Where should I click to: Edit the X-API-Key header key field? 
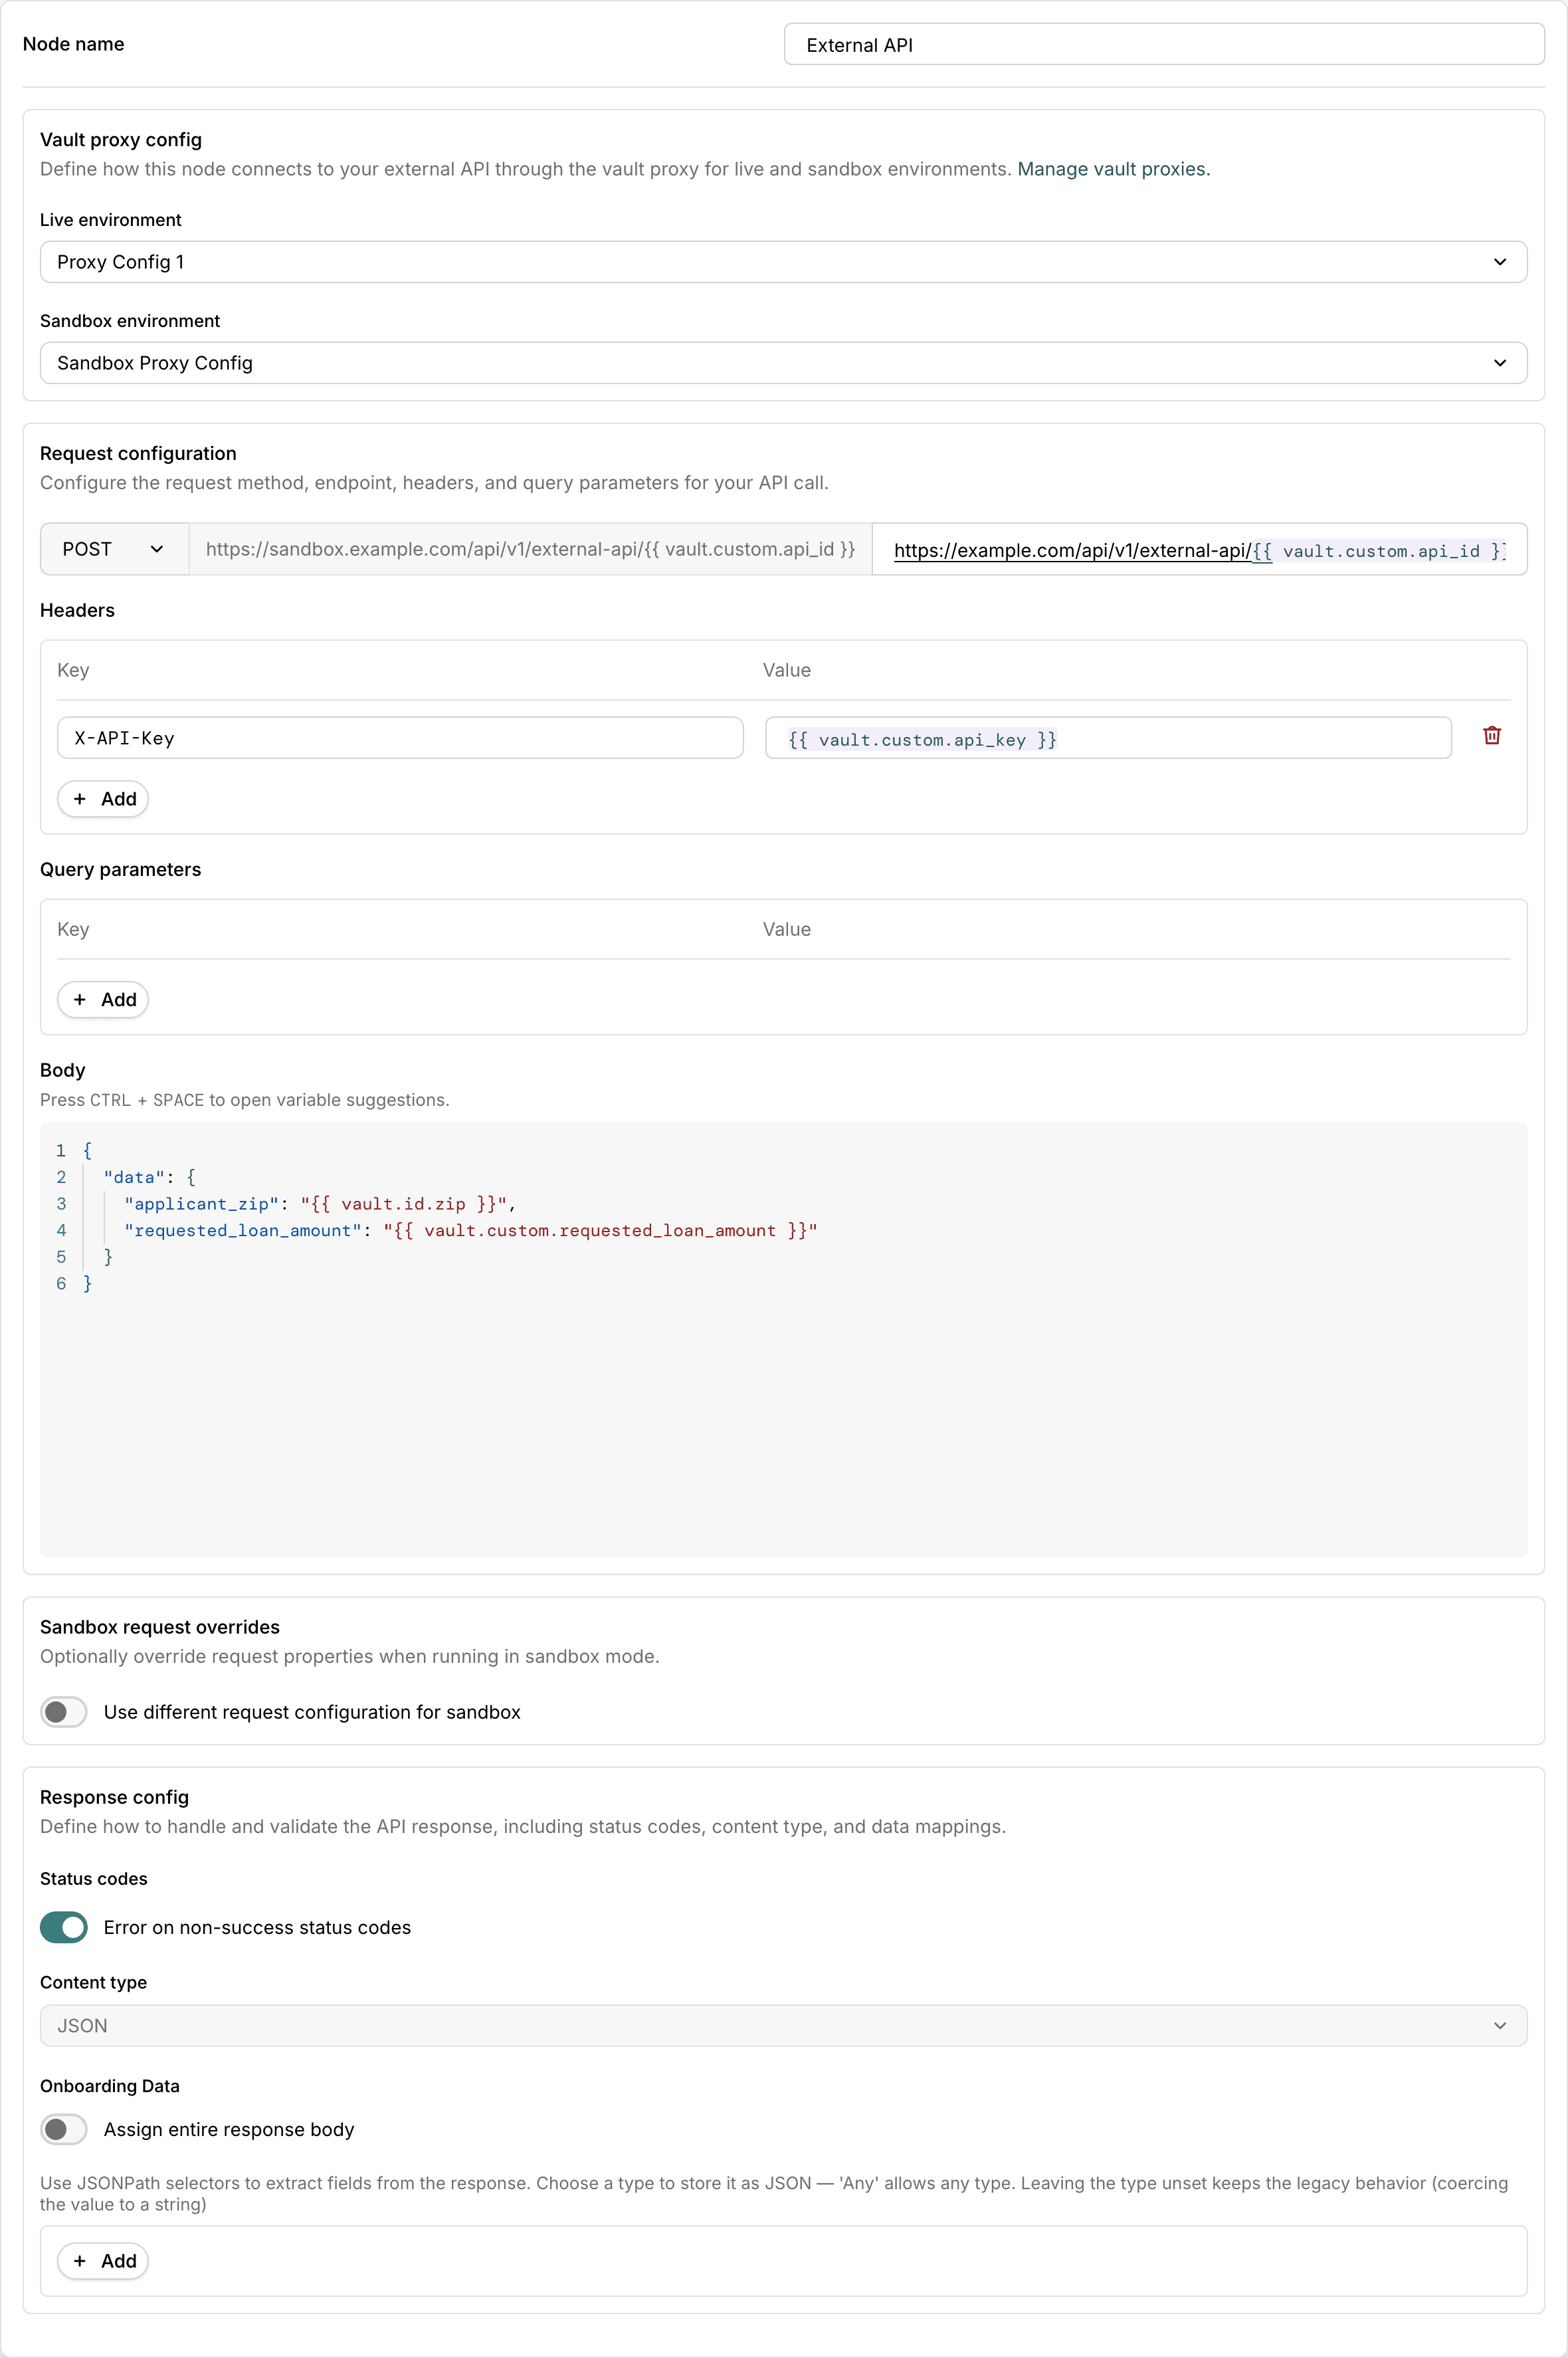coord(400,738)
